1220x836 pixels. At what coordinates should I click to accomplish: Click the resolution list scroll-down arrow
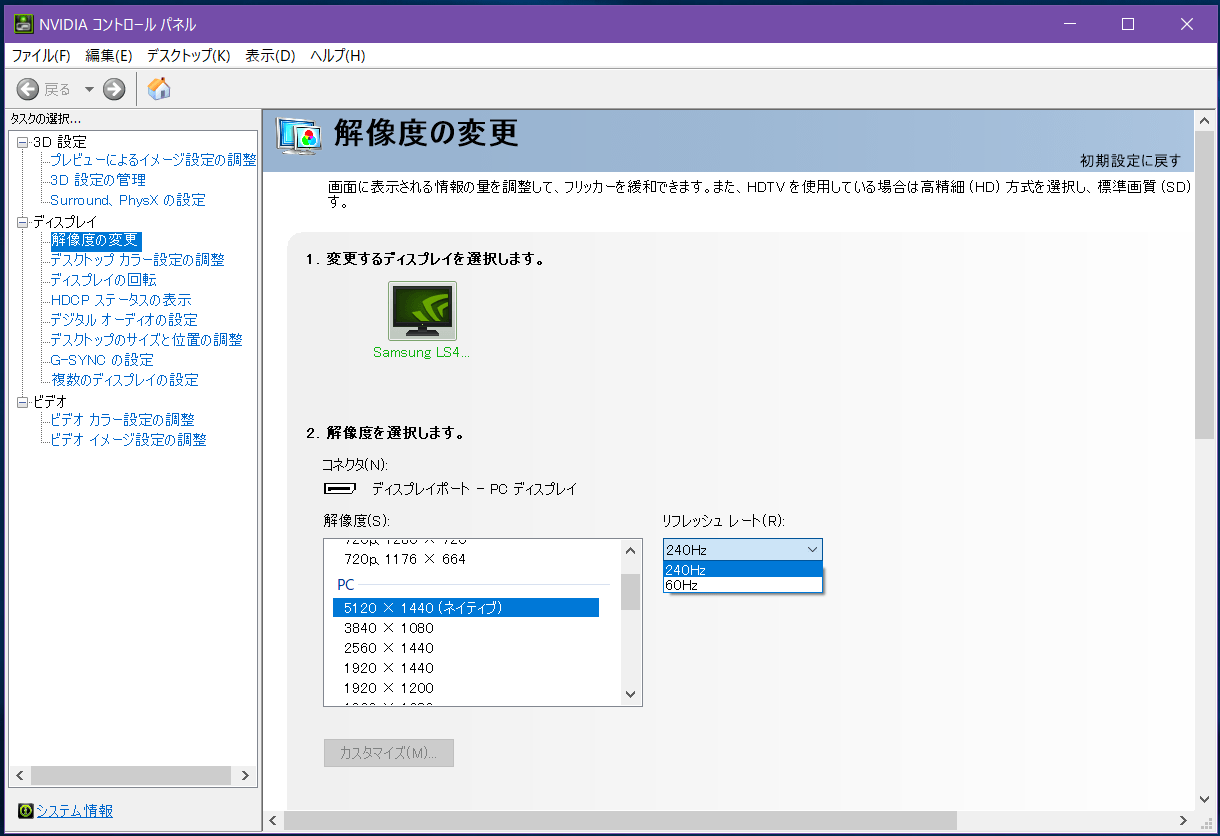[x=630, y=694]
